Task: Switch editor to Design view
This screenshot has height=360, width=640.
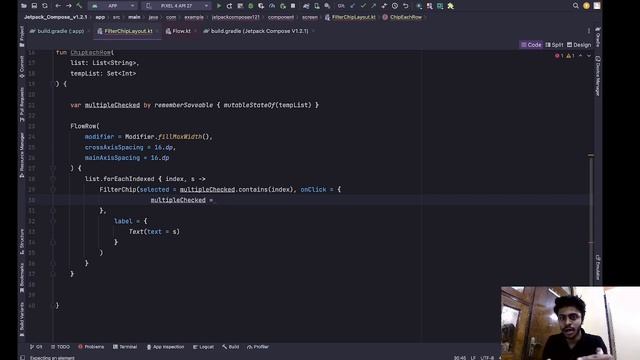Action: coord(579,45)
